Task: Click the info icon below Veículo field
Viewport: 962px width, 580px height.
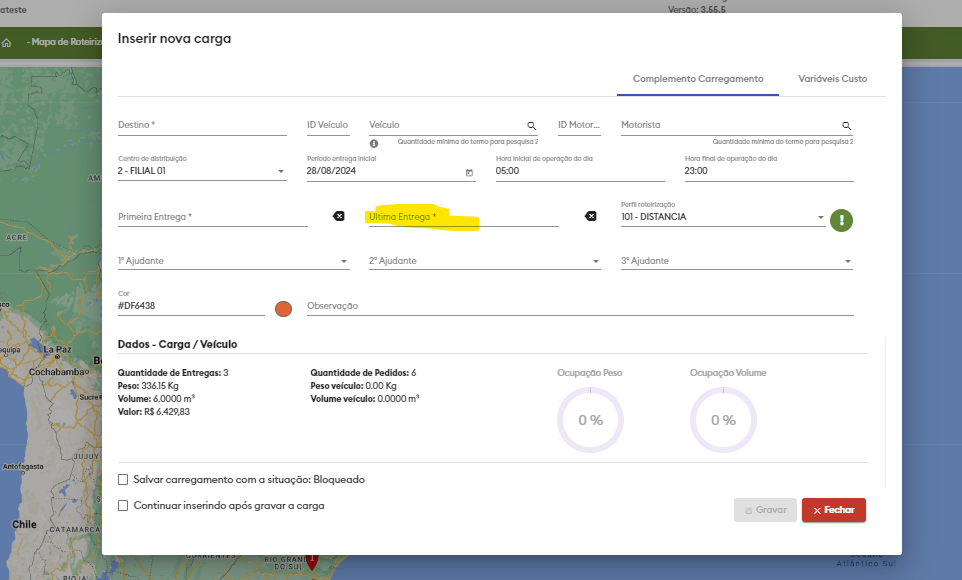Action: 374,144
